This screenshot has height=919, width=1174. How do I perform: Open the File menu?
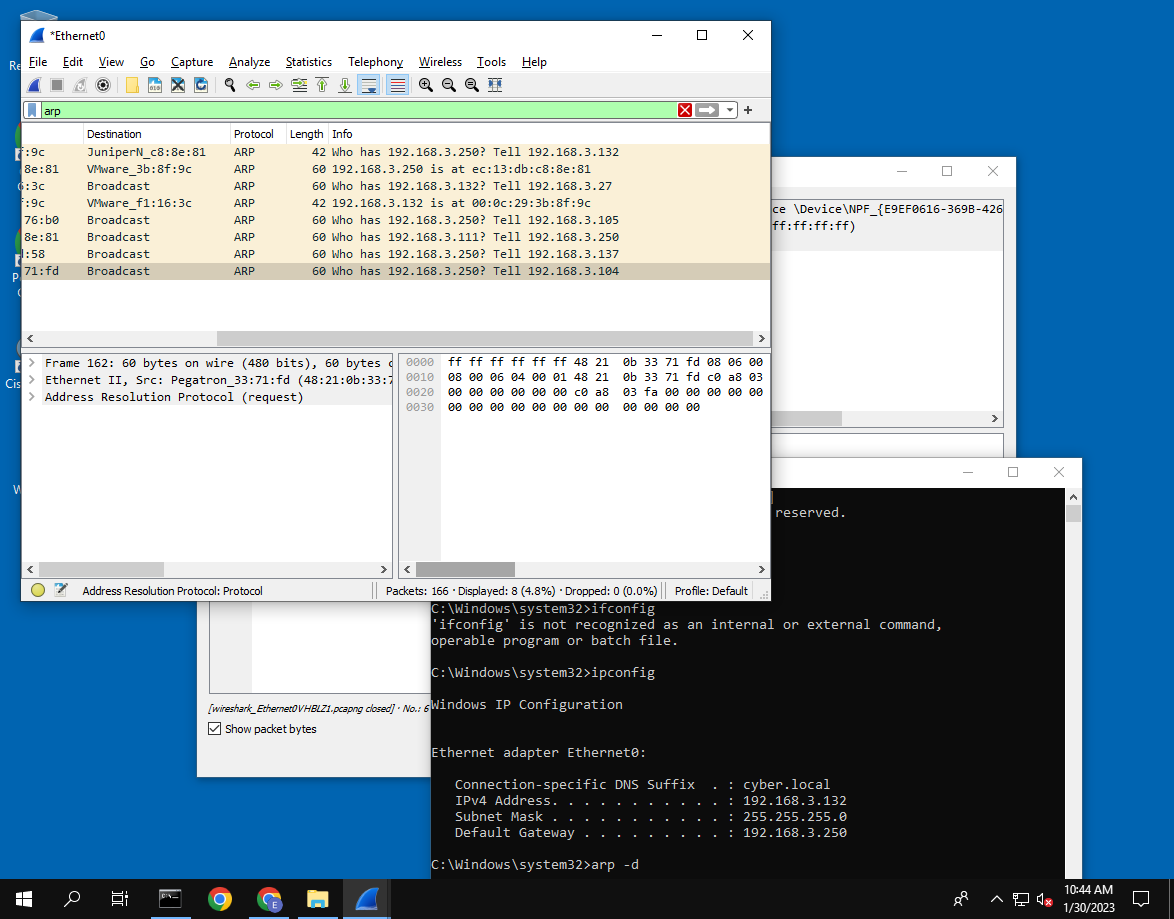[x=37, y=62]
